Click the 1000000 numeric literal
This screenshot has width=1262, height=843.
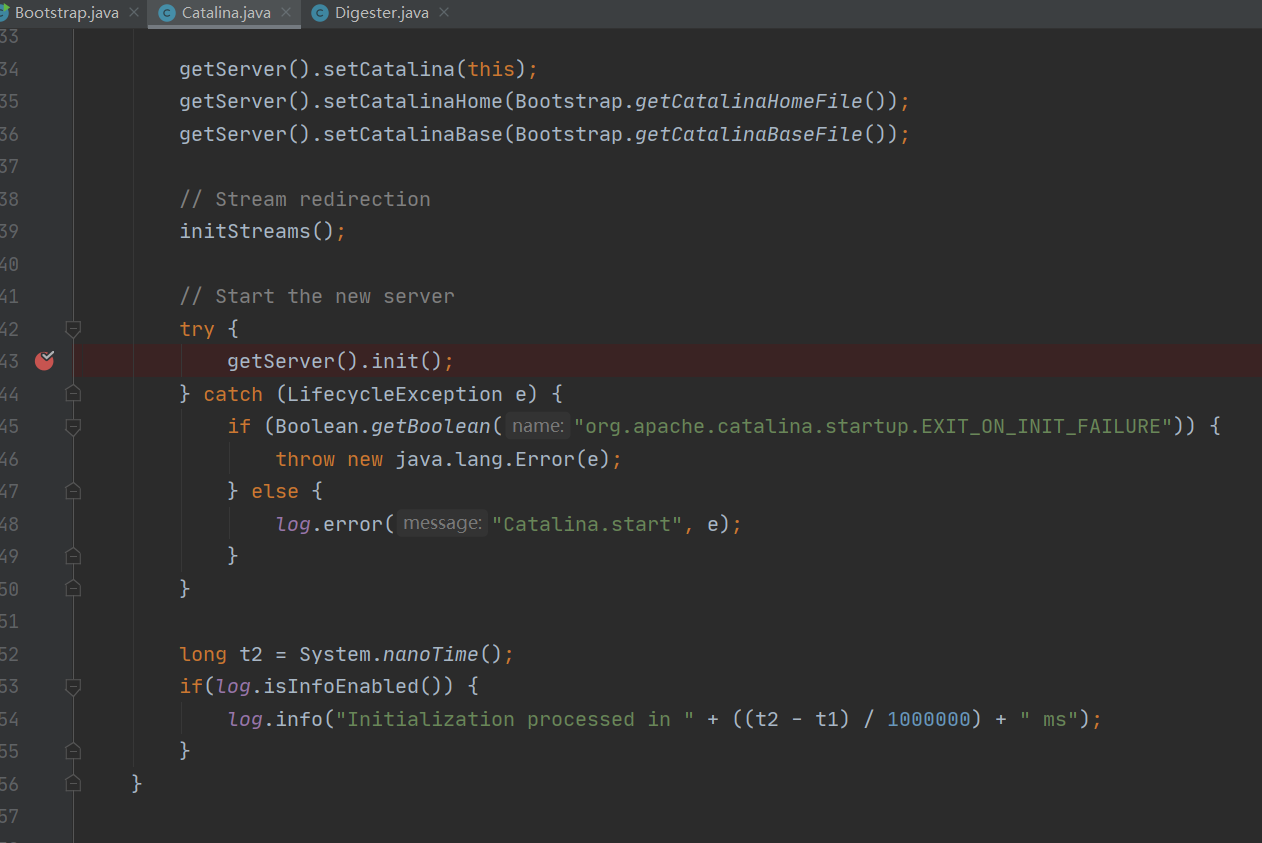(929, 719)
